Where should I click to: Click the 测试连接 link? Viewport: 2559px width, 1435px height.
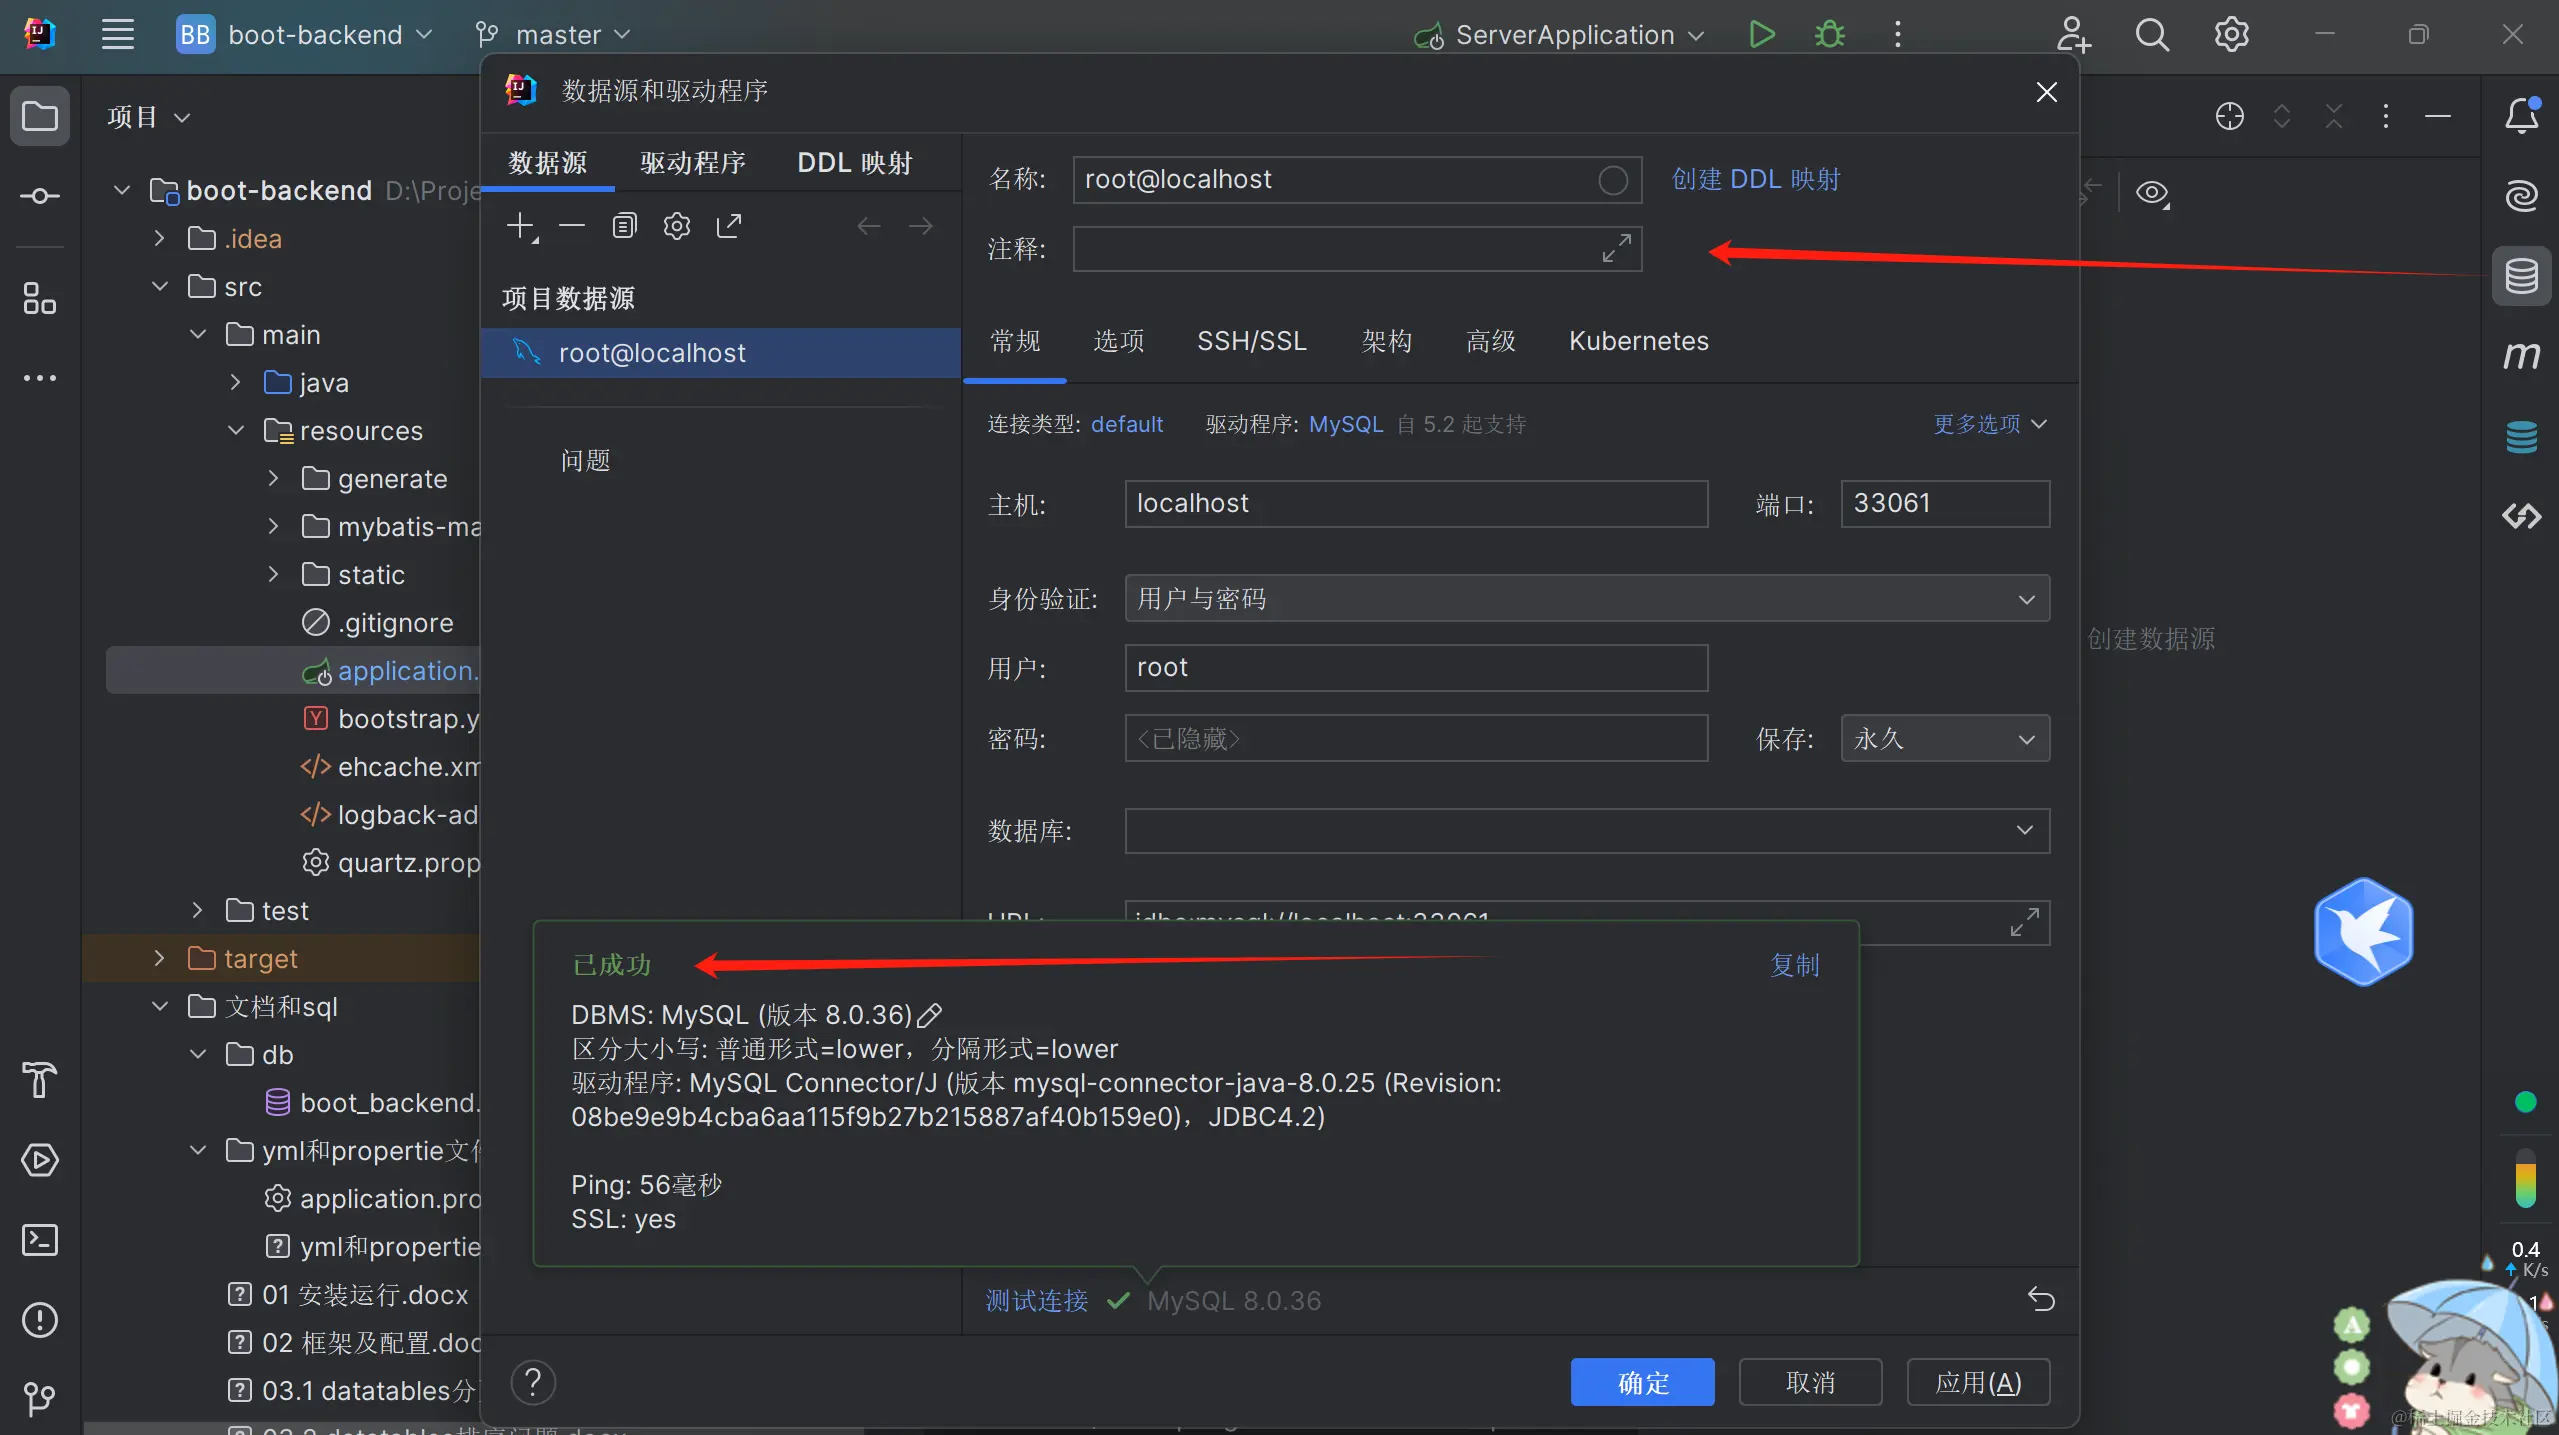[1037, 1300]
